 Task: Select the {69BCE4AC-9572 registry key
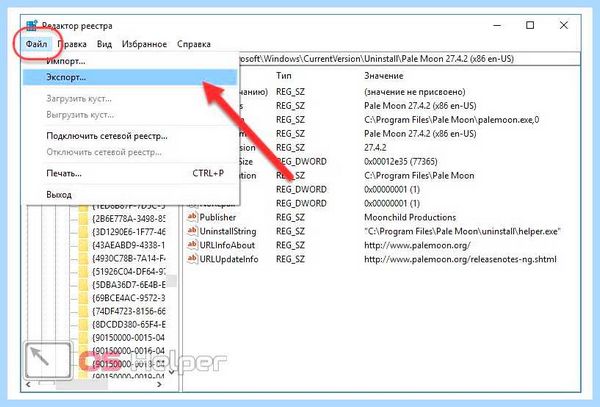129,298
